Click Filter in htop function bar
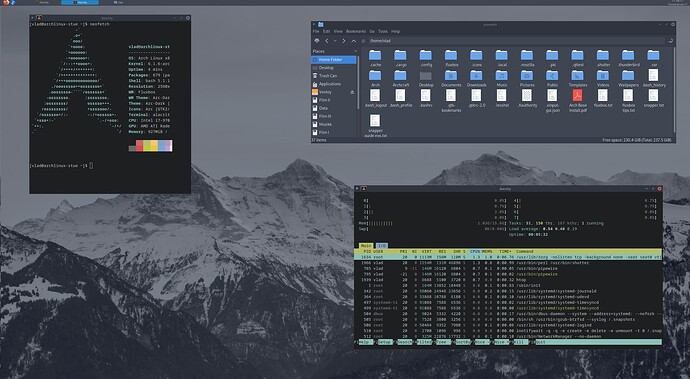Image resolution: width=690 pixels, height=379 pixels. pyautogui.click(x=424, y=342)
